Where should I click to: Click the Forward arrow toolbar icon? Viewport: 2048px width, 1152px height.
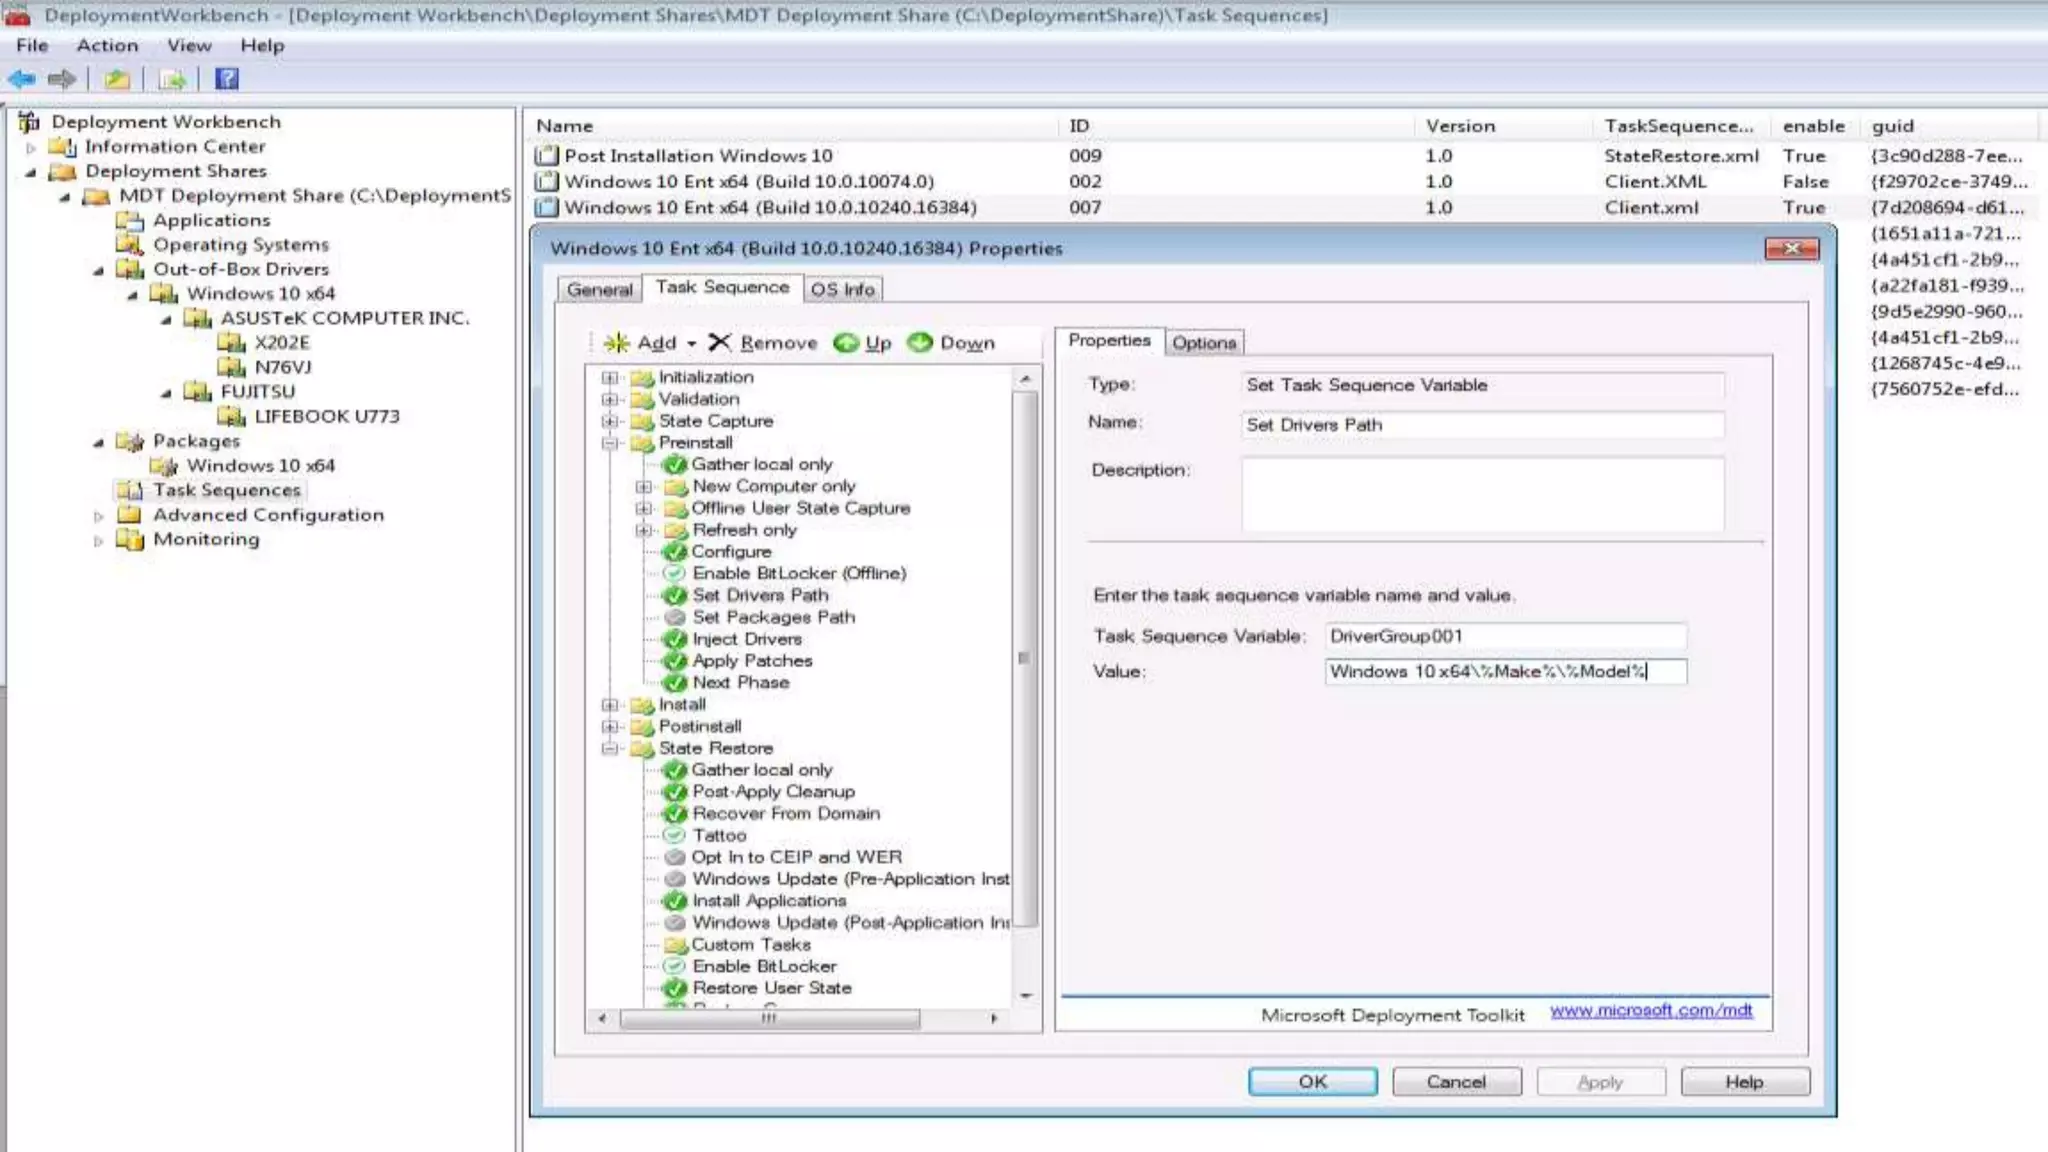click(x=62, y=79)
